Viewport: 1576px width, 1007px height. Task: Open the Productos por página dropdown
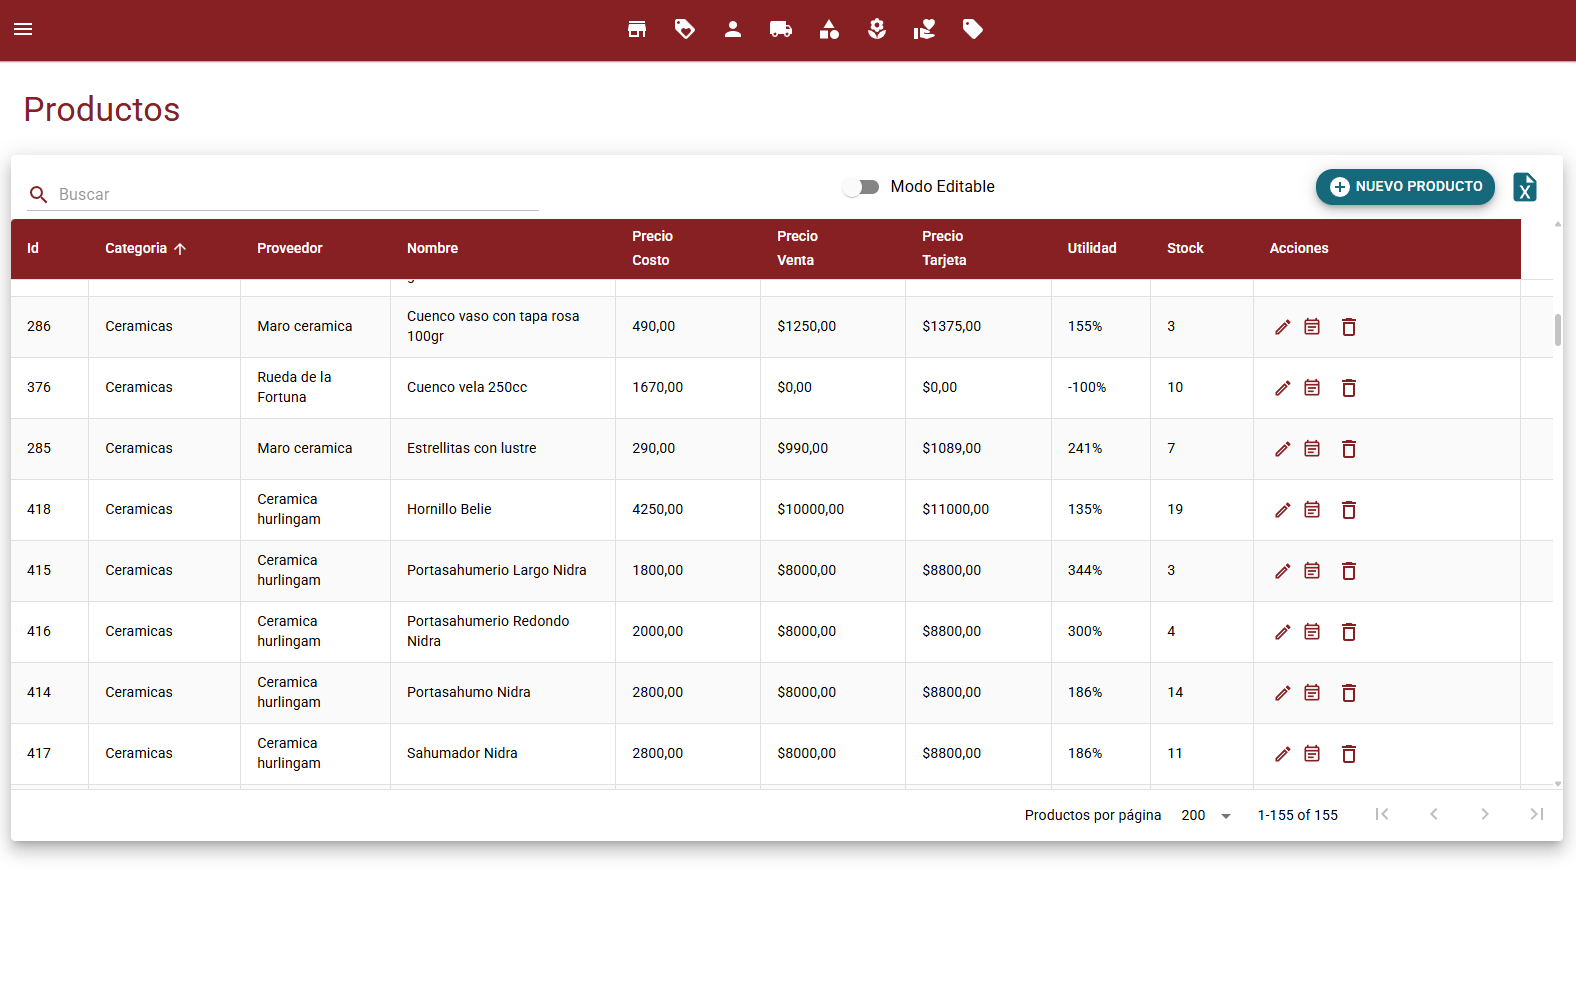click(1205, 816)
